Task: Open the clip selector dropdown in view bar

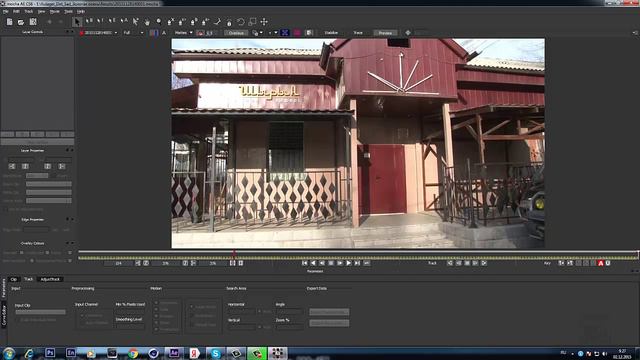Action: [100, 33]
